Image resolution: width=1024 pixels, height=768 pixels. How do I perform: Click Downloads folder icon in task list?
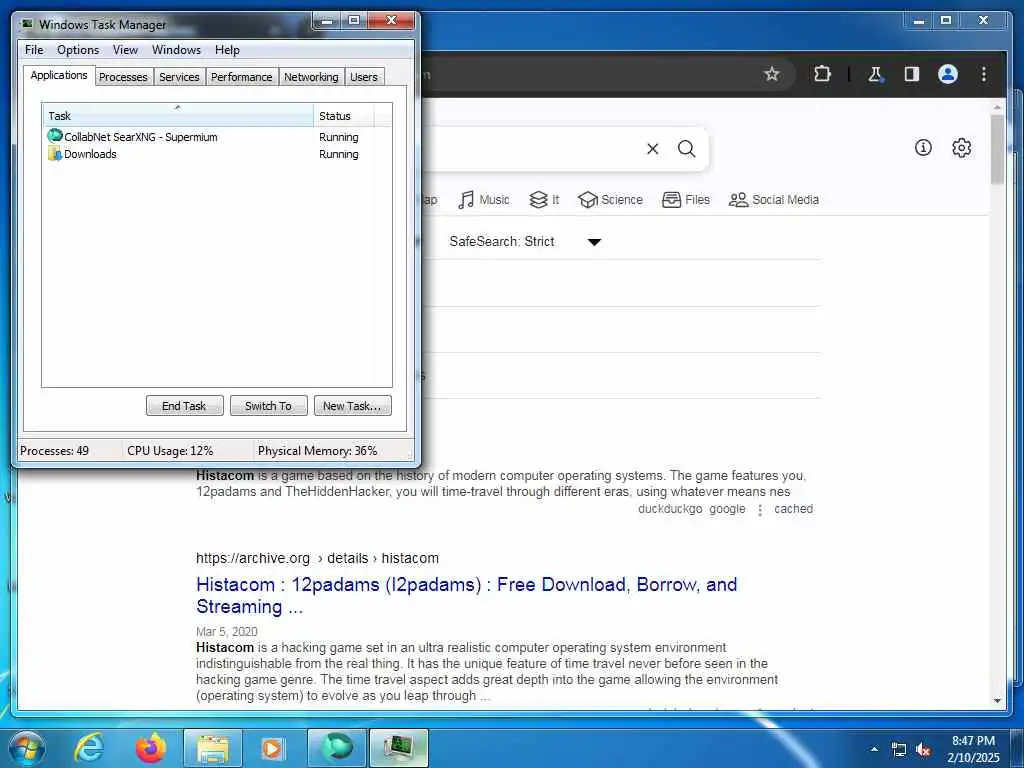click(55, 154)
